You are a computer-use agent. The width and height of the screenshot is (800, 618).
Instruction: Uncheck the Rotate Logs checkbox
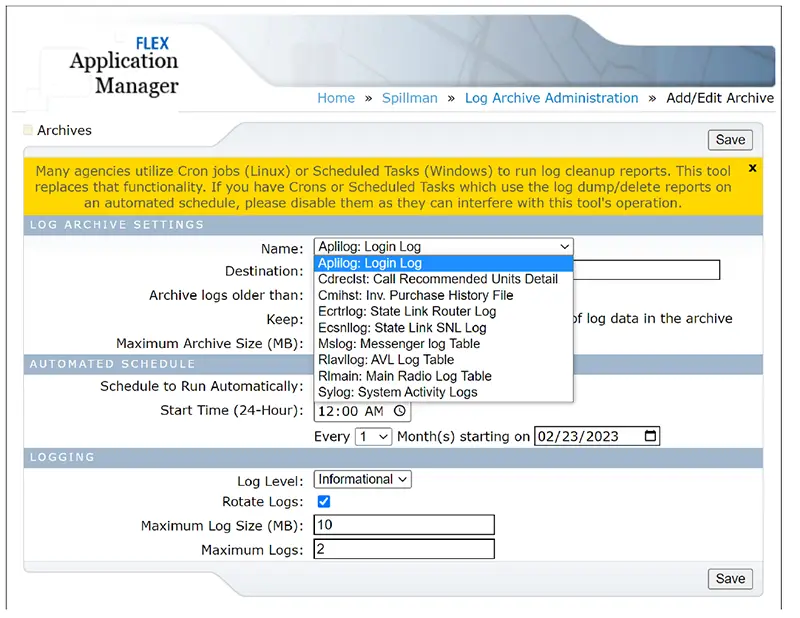(323, 502)
